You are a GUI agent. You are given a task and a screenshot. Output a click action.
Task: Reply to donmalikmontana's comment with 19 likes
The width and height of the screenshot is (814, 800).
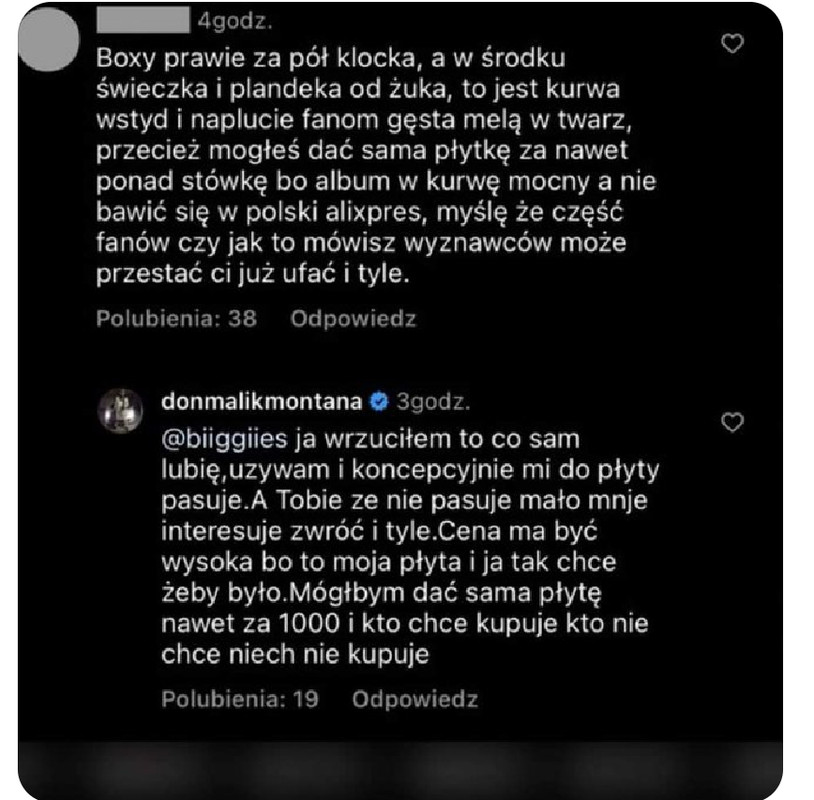[415, 699]
